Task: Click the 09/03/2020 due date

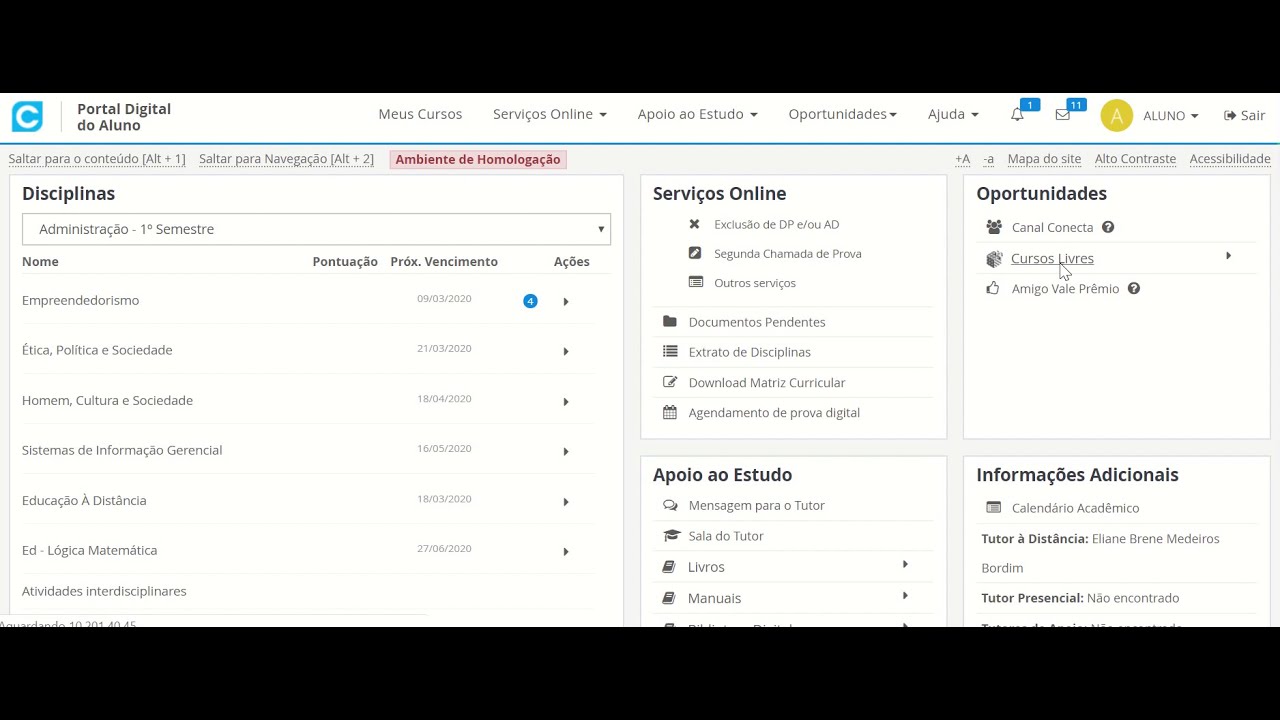Action: pyautogui.click(x=444, y=298)
